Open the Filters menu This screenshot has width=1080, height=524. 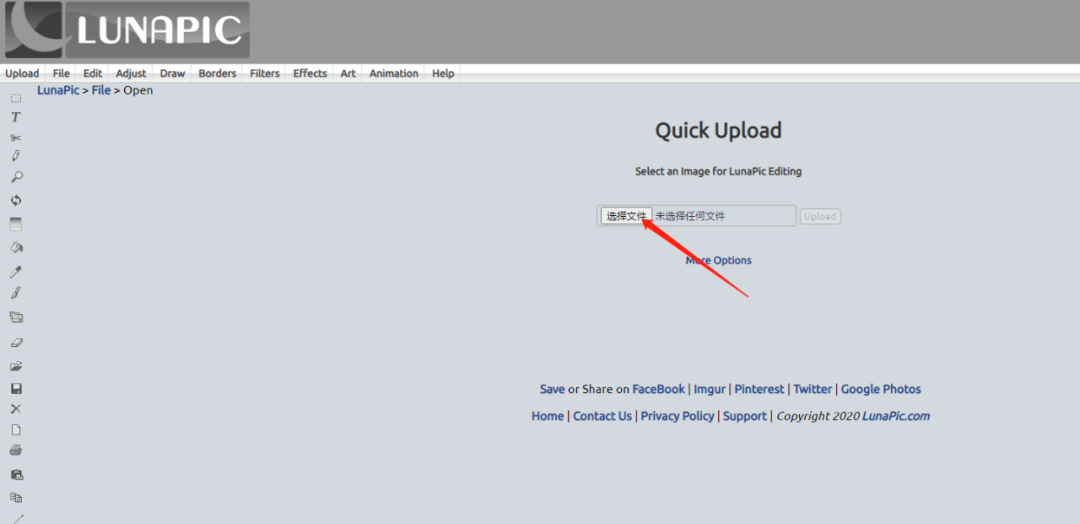264,74
